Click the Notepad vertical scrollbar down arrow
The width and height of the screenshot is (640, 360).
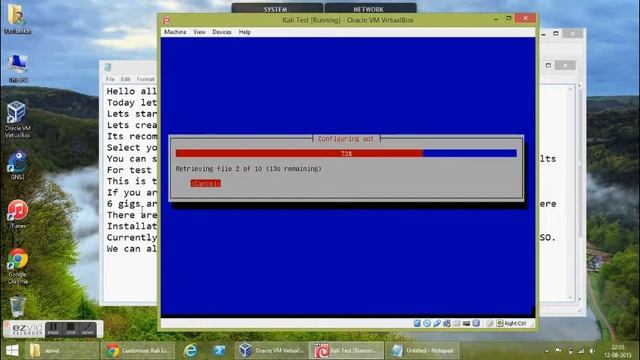coord(570,298)
